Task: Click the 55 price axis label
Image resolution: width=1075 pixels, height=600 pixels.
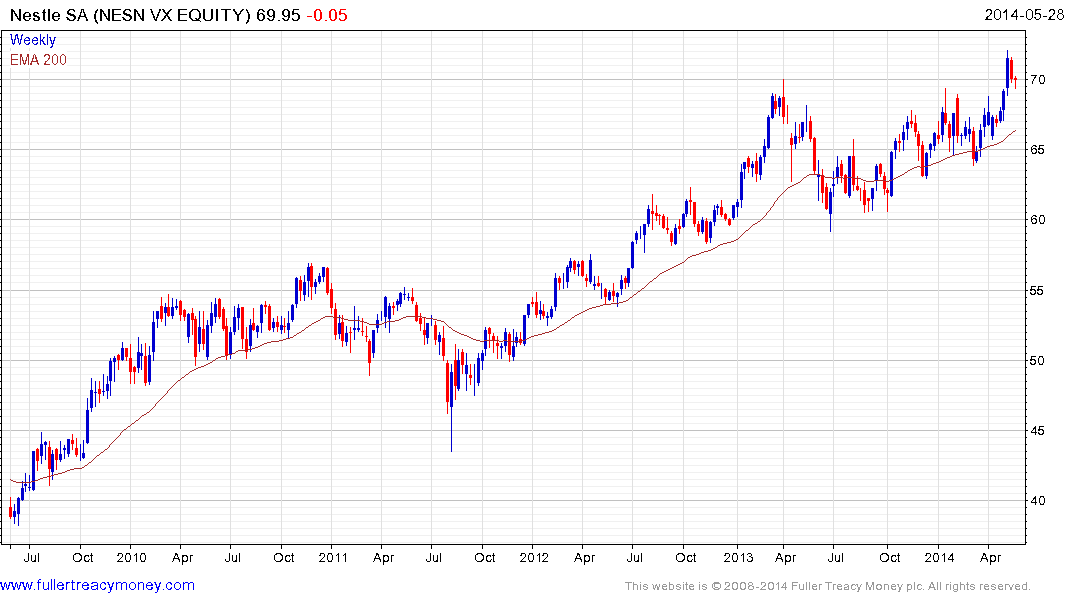Action: coord(1037,291)
